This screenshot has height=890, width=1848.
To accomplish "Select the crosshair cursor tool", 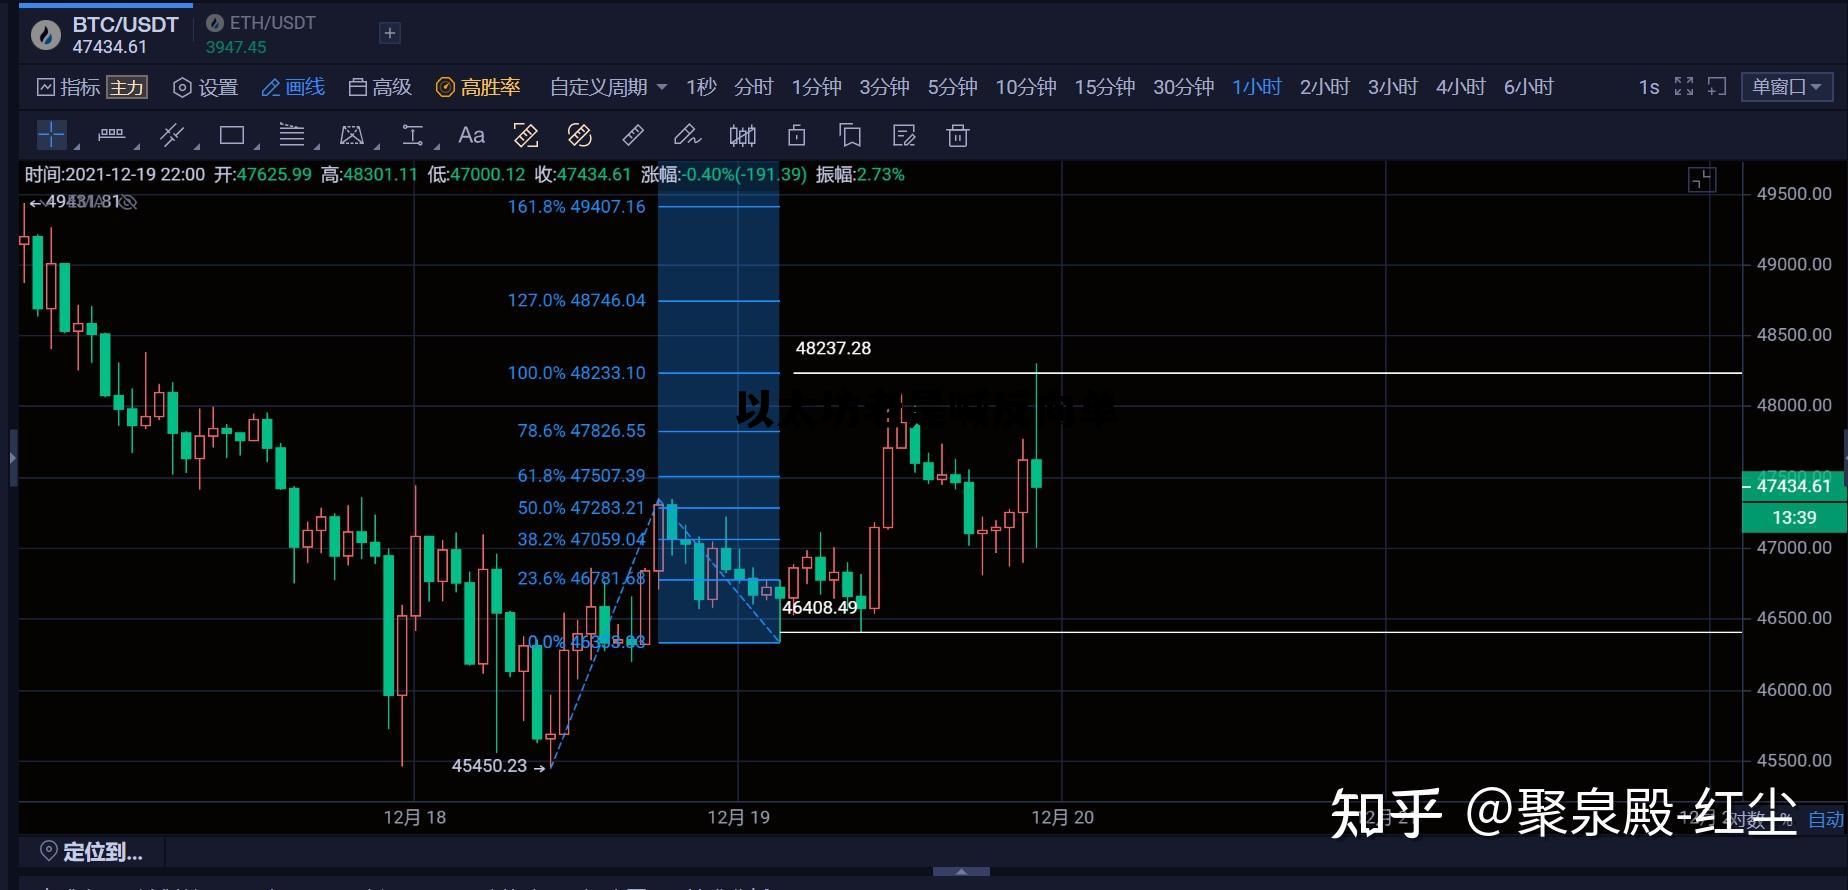I will [51, 135].
